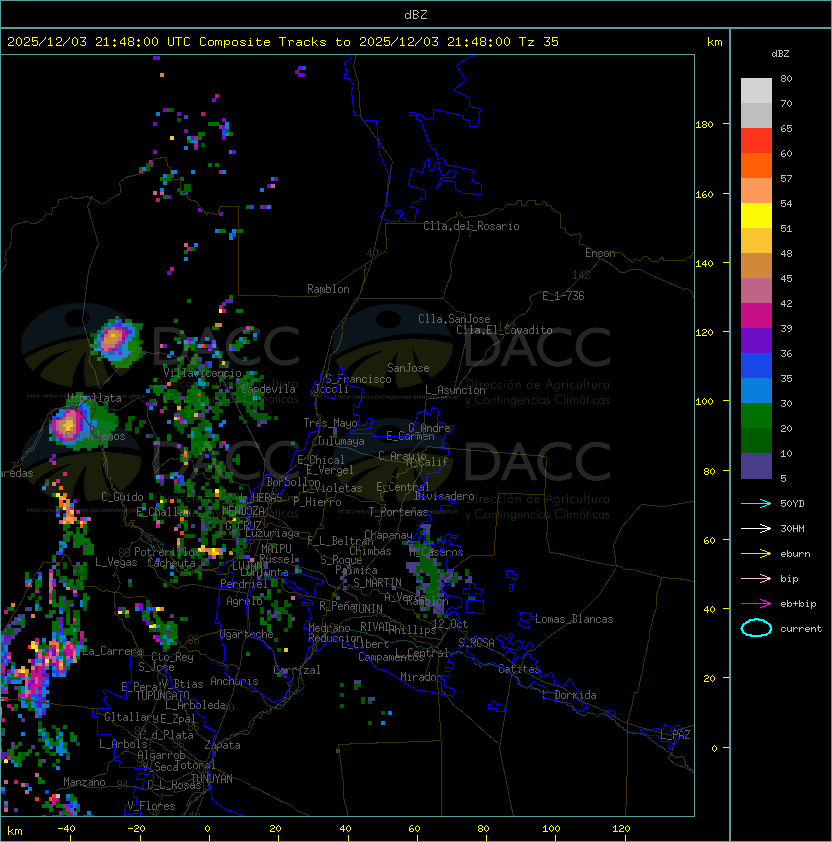Click the 'km' label at top right
The width and height of the screenshot is (832, 842).
coord(714,42)
